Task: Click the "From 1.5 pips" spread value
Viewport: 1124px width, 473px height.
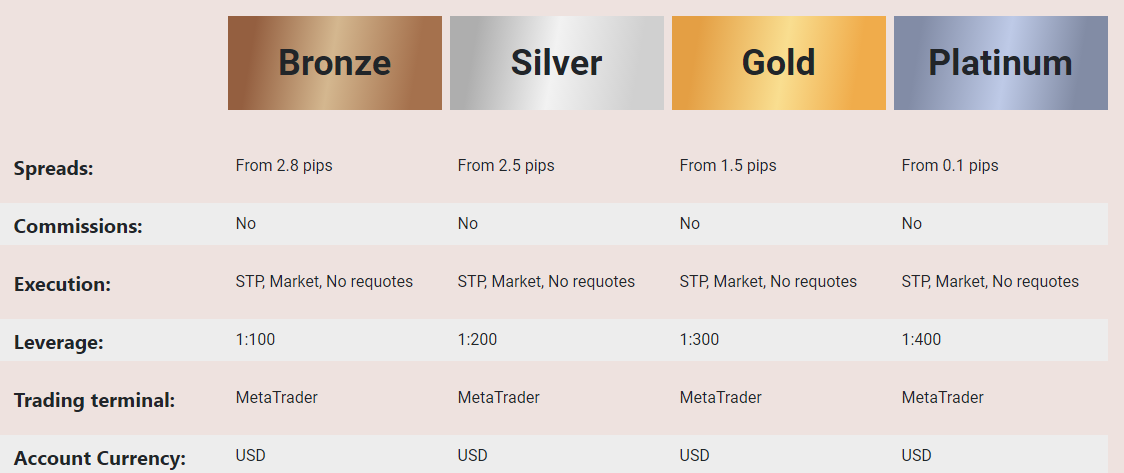Action: [728, 165]
